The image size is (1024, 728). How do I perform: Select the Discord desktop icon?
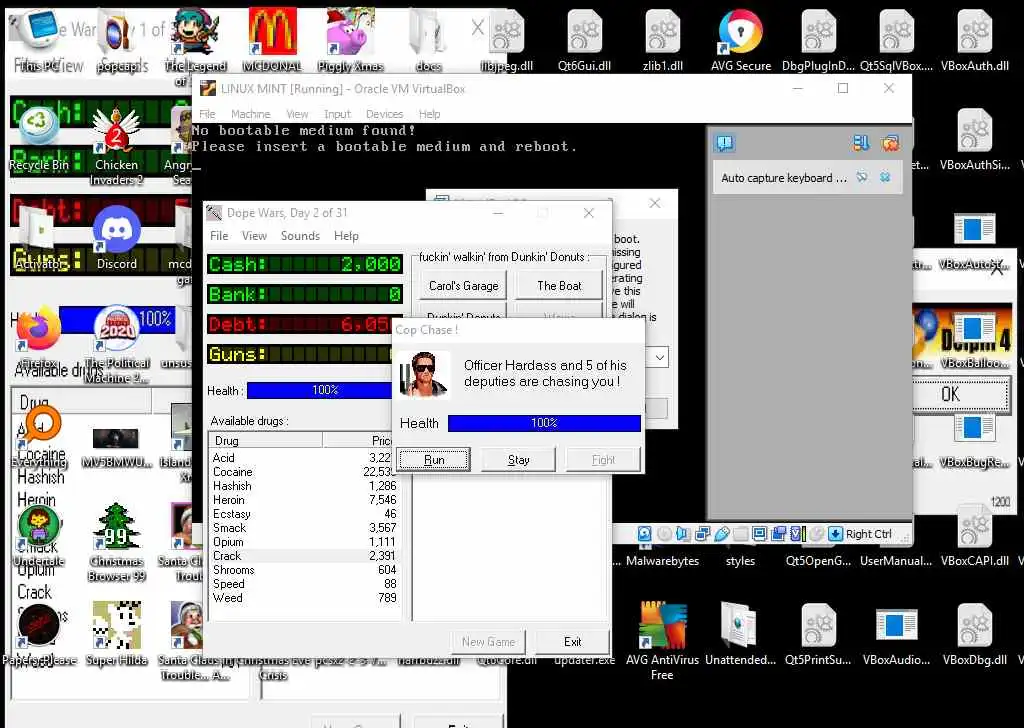click(x=117, y=238)
